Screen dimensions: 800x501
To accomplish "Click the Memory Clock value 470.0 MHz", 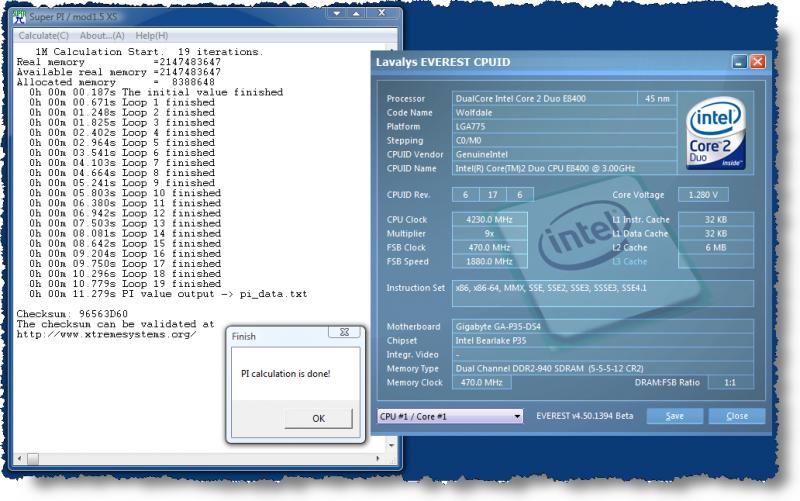I will pos(482,382).
